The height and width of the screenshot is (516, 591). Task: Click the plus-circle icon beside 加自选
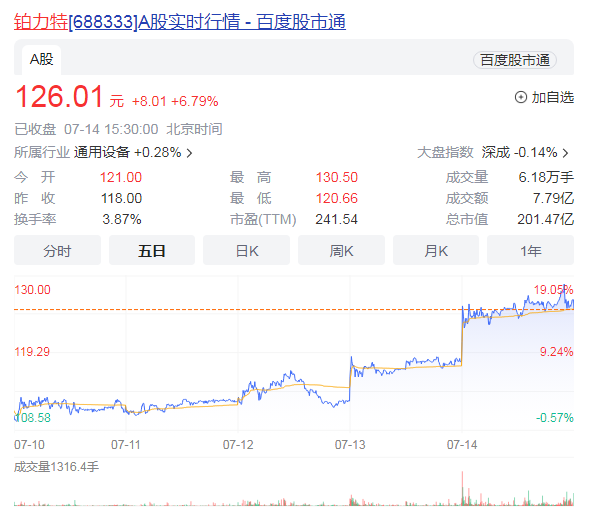pos(521,97)
